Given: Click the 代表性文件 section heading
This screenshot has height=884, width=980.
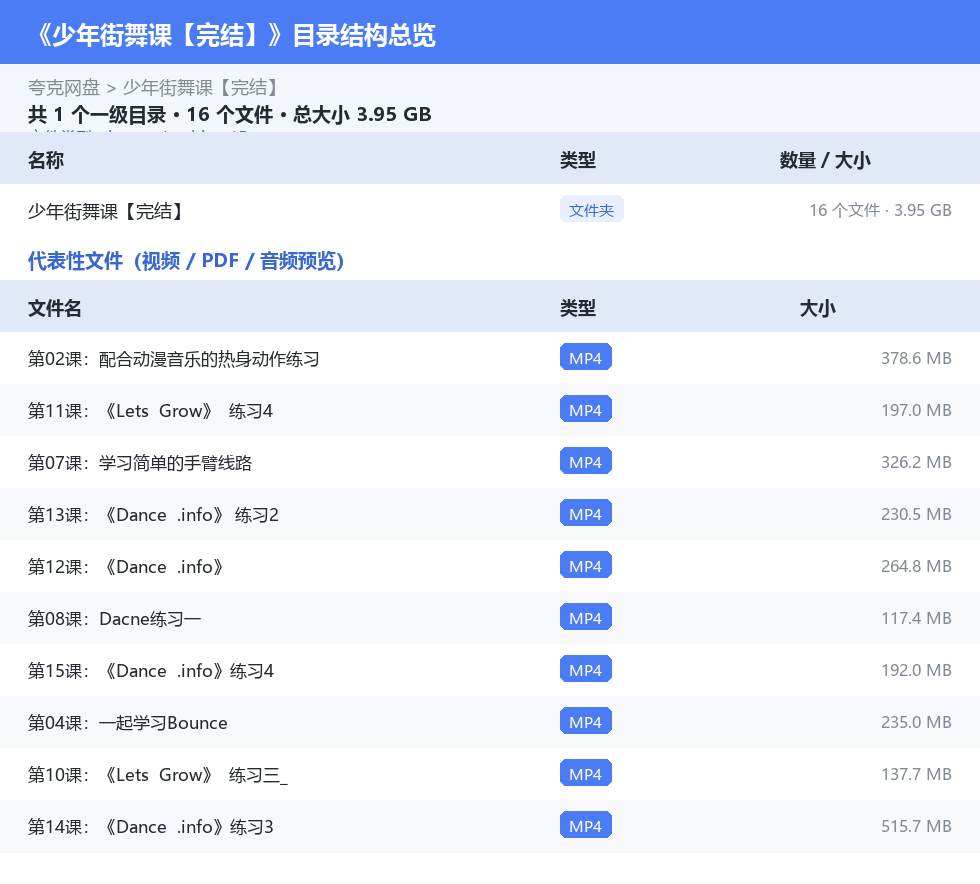Looking at the screenshot, I should coord(186,261).
